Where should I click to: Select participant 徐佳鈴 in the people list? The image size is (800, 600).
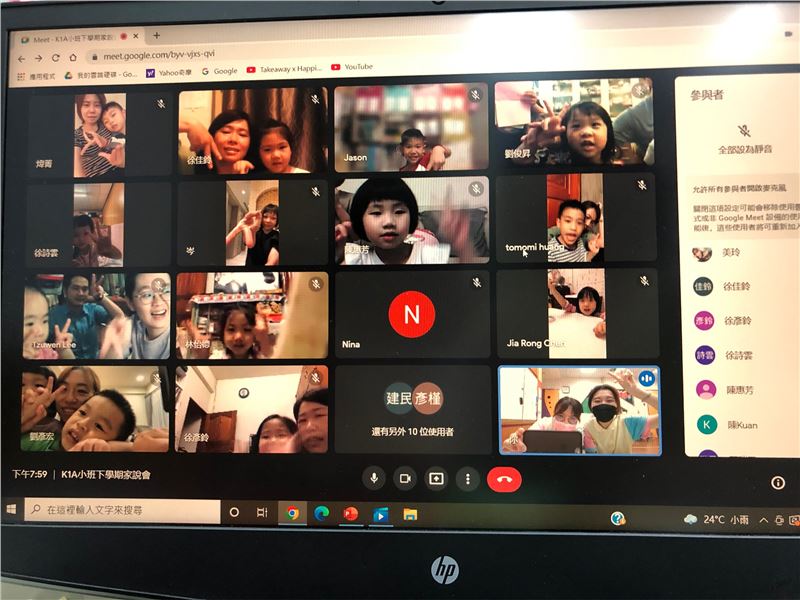point(738,287)
